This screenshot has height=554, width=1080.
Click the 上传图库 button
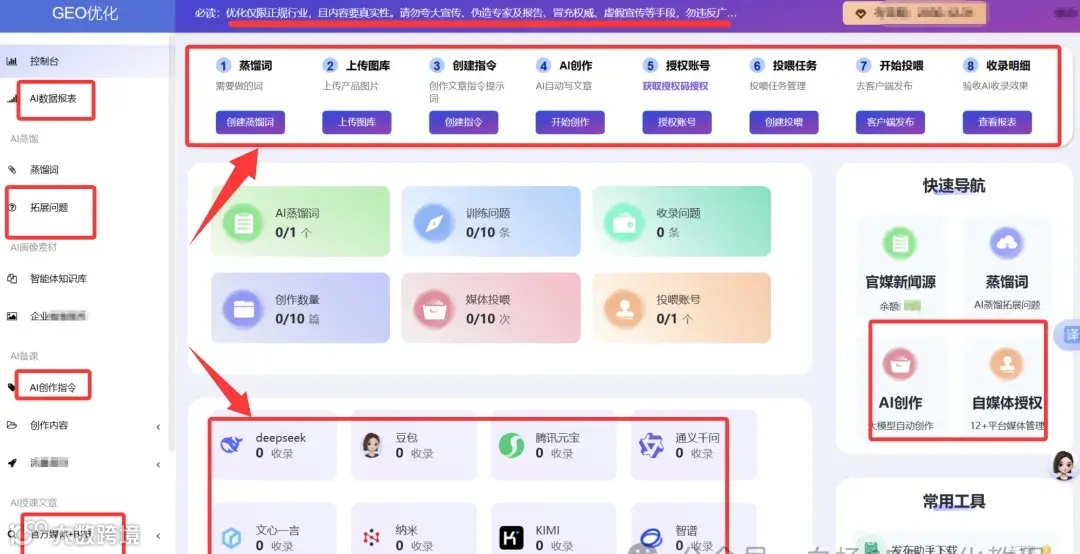pyautogui.click(x=357, y=122)
